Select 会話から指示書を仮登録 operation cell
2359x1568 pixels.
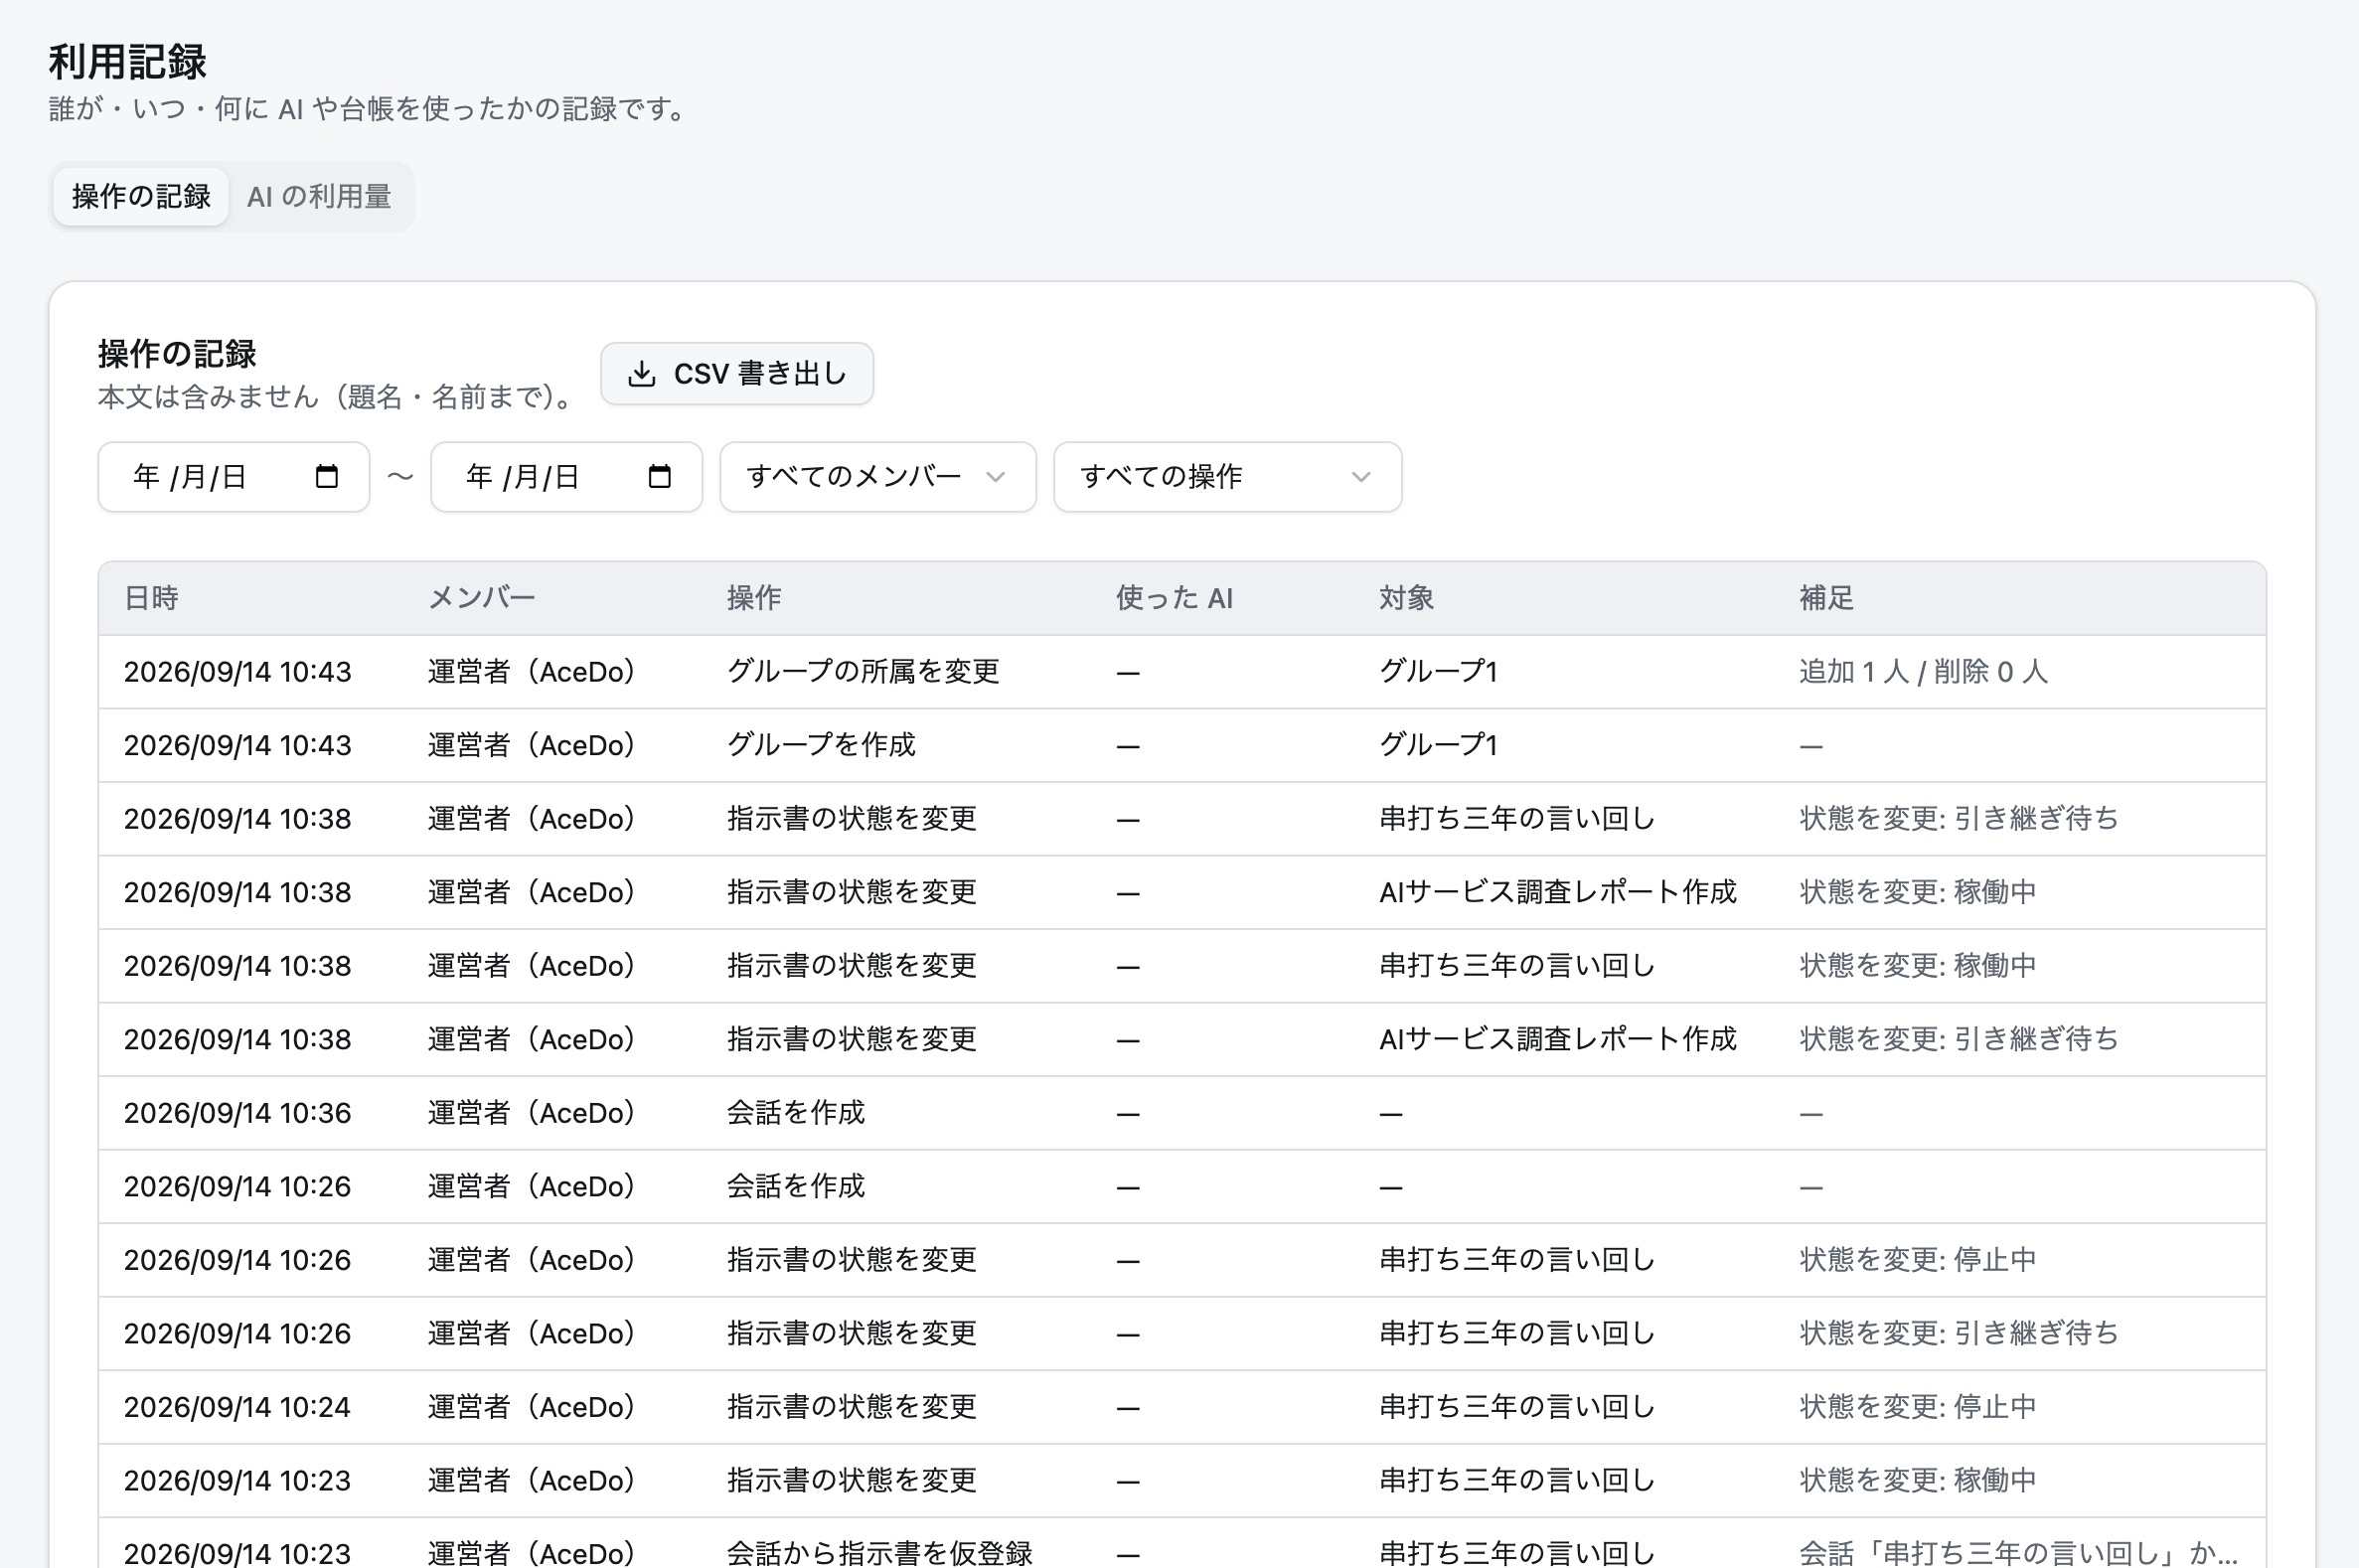(x=880, y=1553)
